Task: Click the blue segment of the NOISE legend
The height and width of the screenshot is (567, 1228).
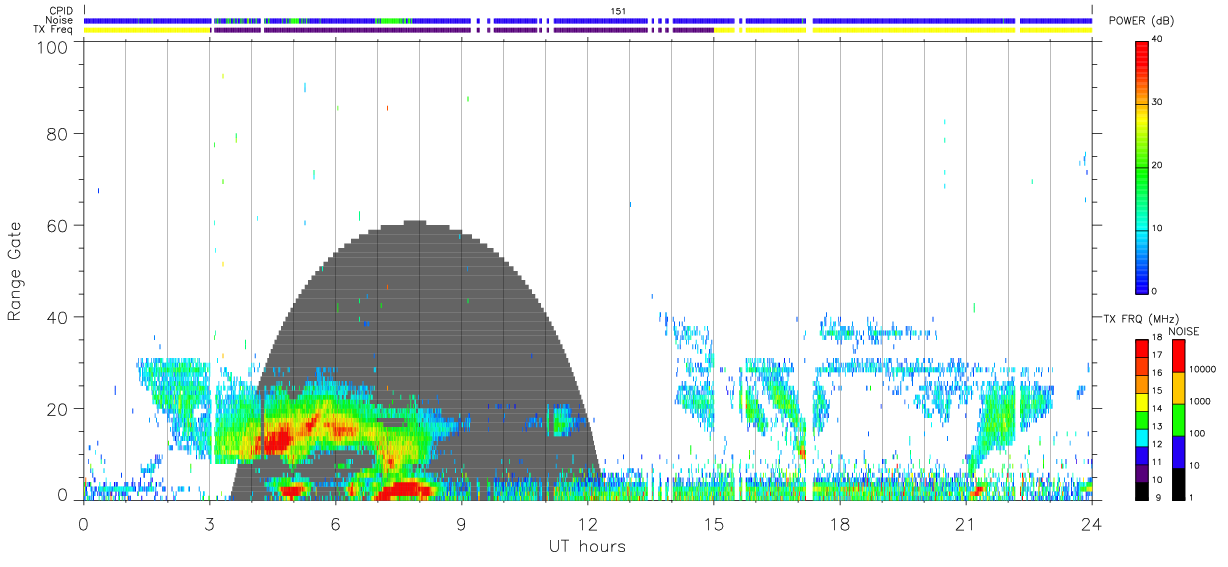Action: pyautogui.click(x=1179, y=452)
